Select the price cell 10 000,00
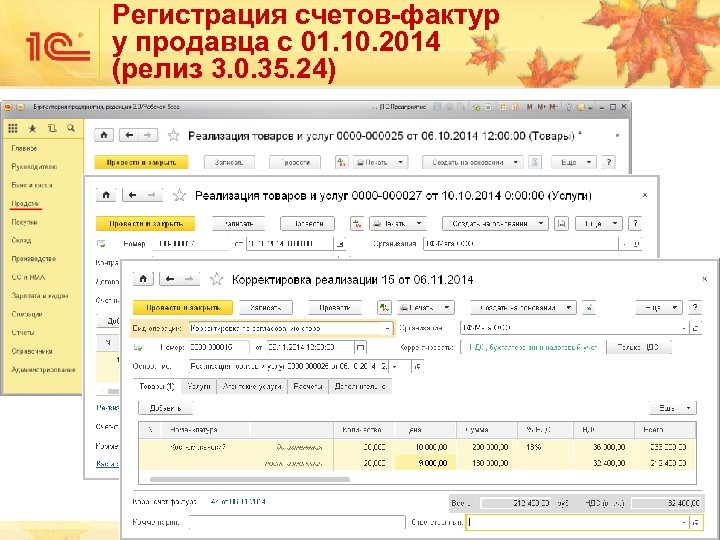The height and width of the screenshot is (540, 720). [426, 447]
